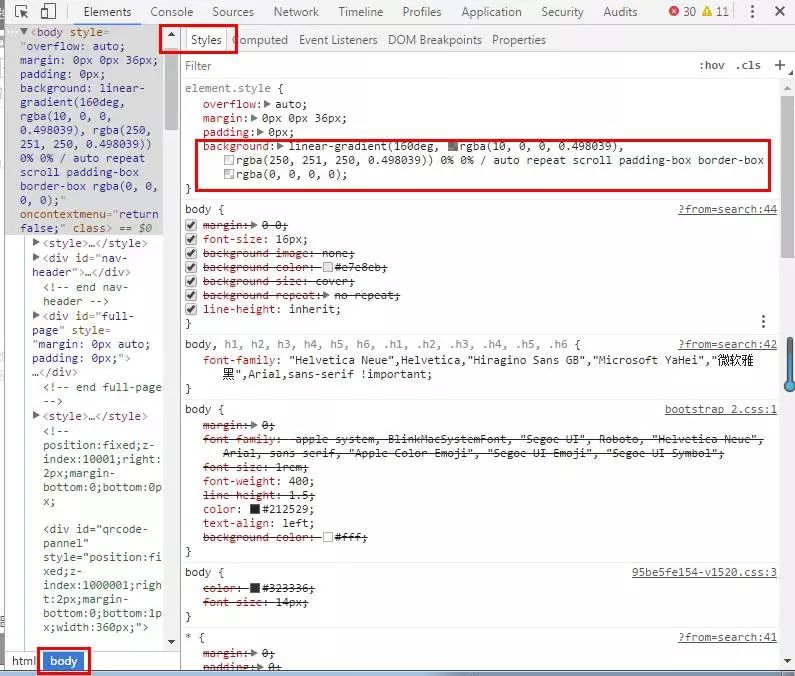Click the red error count icon
The height and width of the screenshot is (676, 795).
click(x=675, y=12)
